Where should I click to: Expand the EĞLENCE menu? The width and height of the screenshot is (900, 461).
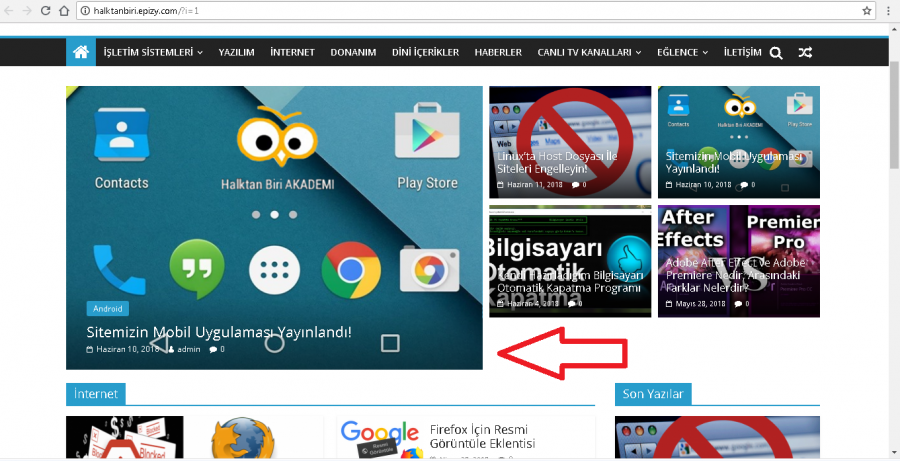coord(682,52)
